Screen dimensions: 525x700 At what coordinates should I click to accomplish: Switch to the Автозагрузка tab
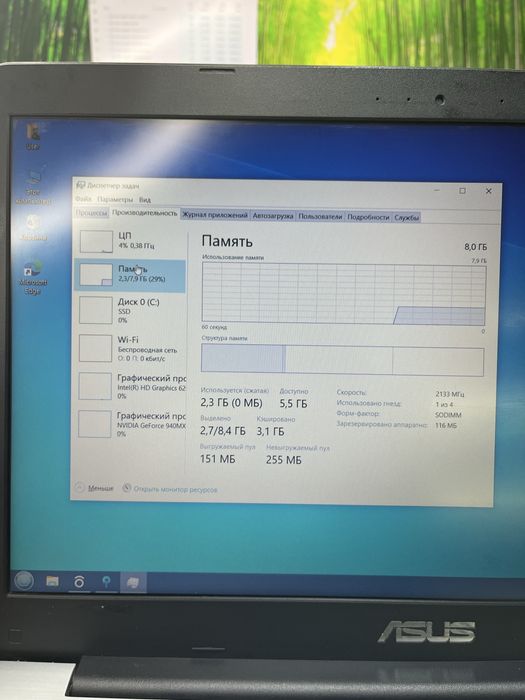tap(273, 216)
